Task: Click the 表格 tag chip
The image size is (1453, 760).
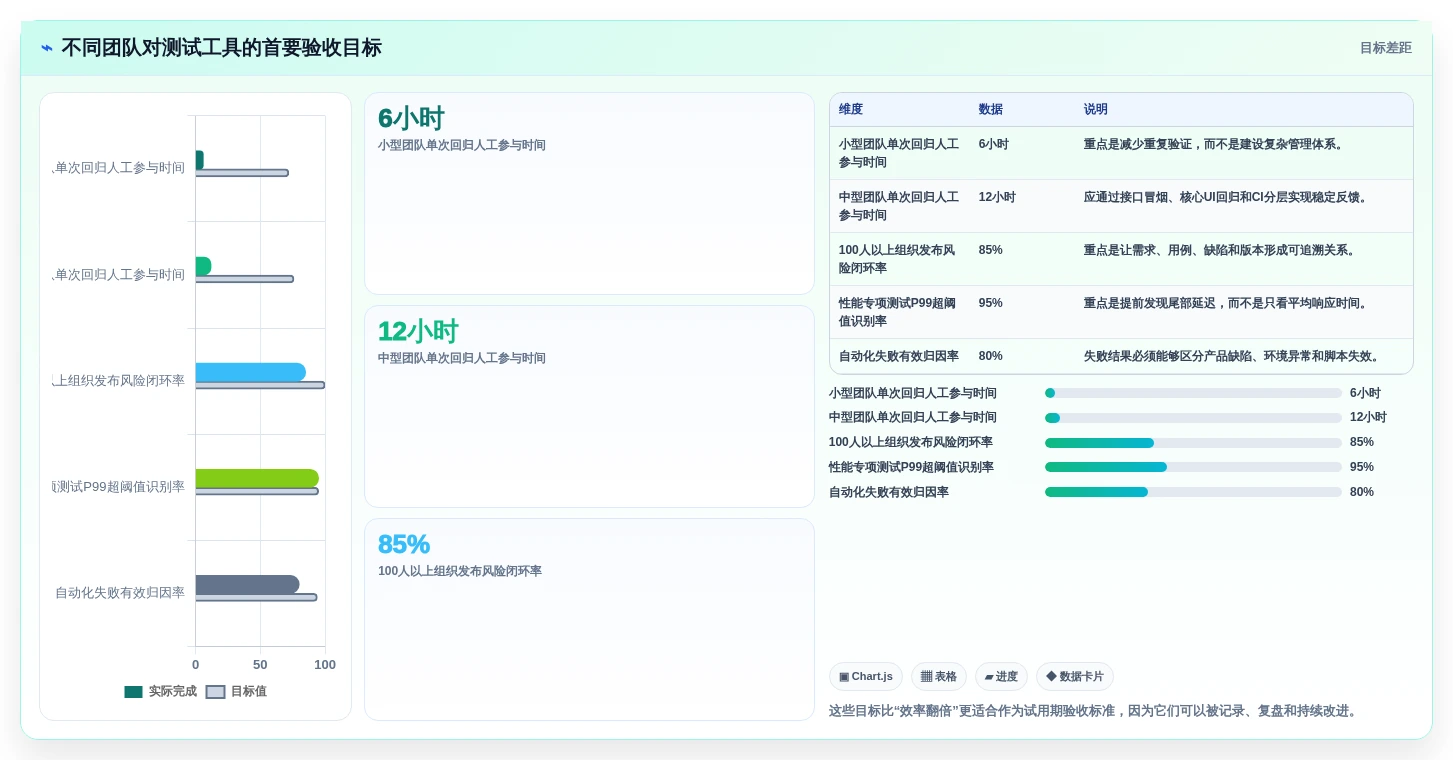Action: tap(939, 677)
